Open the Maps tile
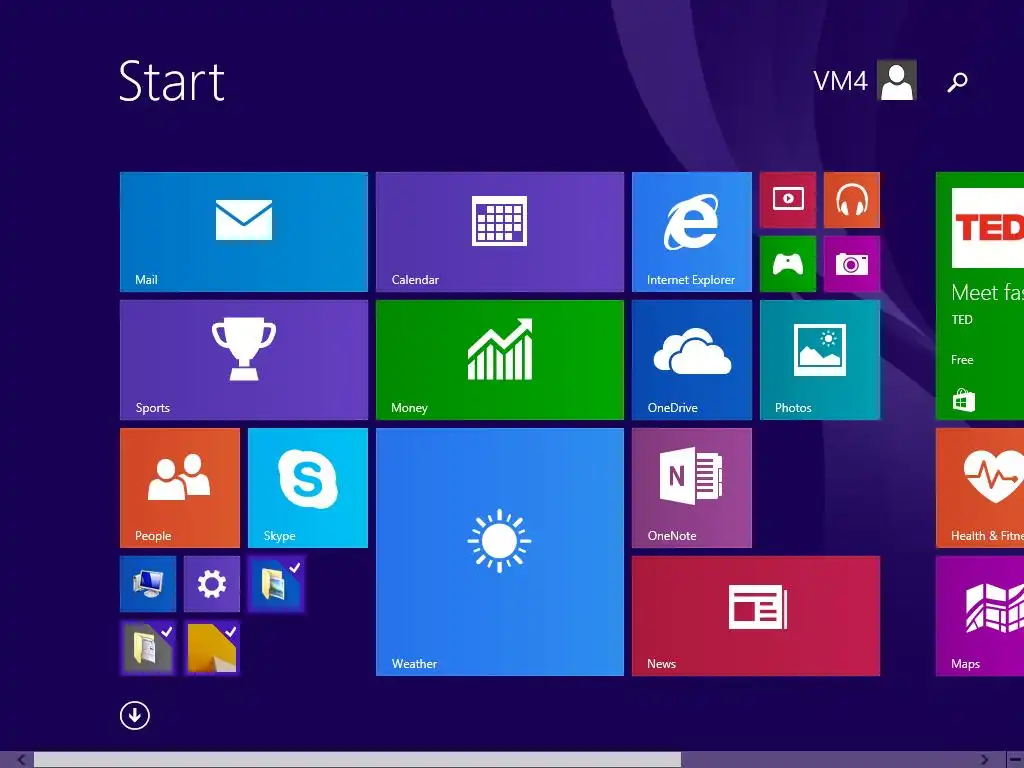The width and height of the screenshot is (1024, 768). pos(980,616)
